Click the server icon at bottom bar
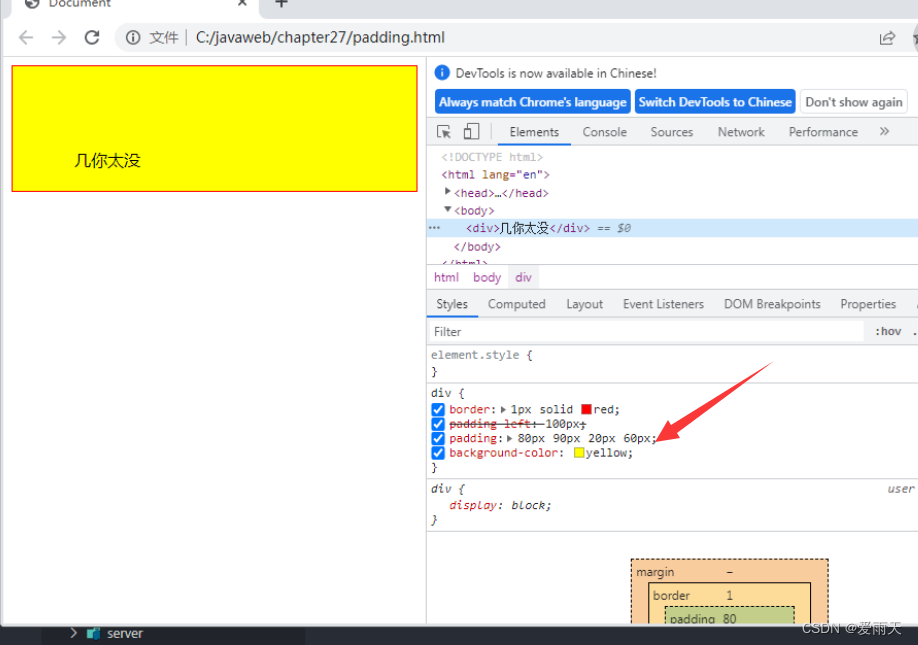The image size is (918, 645). [93, 633]
